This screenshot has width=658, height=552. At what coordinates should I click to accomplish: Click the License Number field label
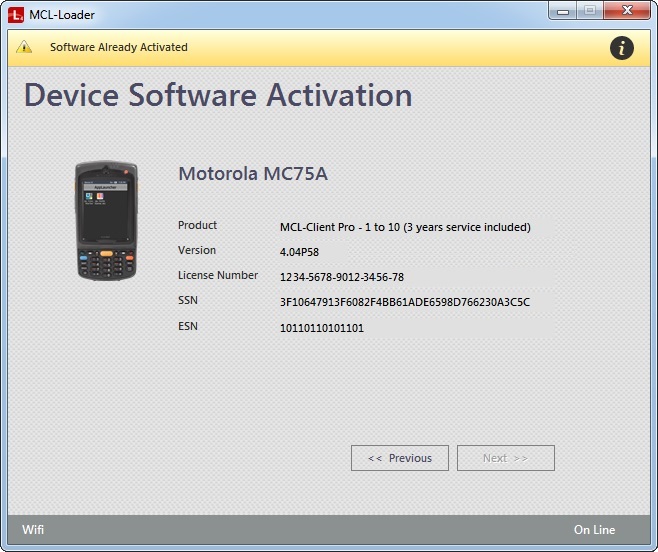pyautogui.click(x=218, y=276)
